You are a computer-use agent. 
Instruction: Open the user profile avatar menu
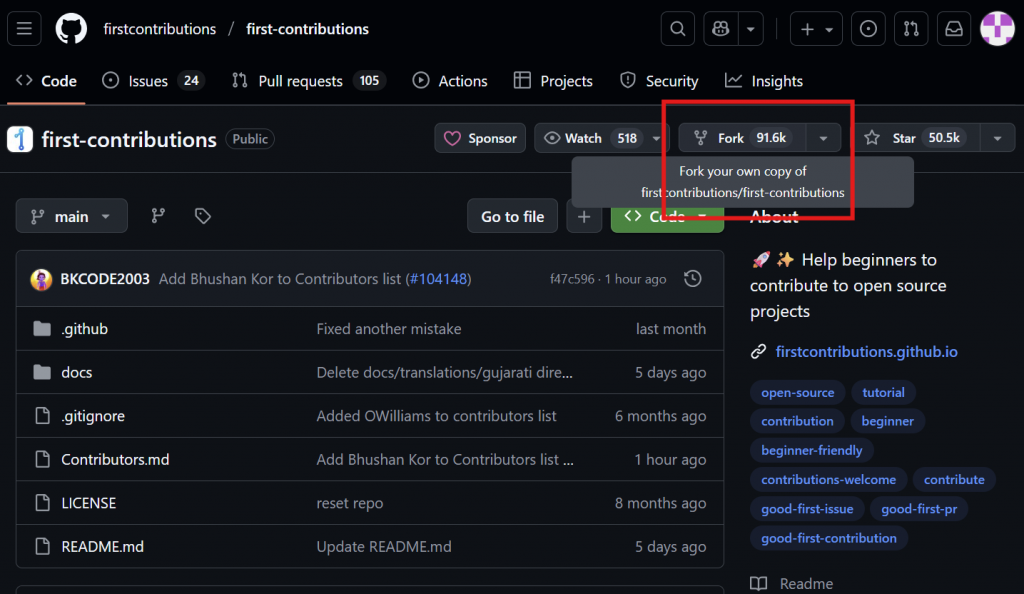click(x=997, y=29)
